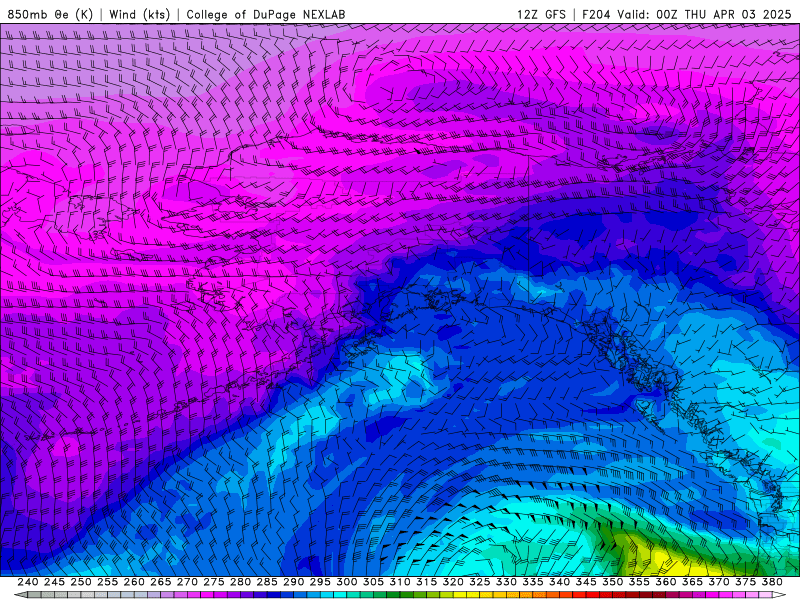Click the 330 color scale label

[x=506, y=582]
